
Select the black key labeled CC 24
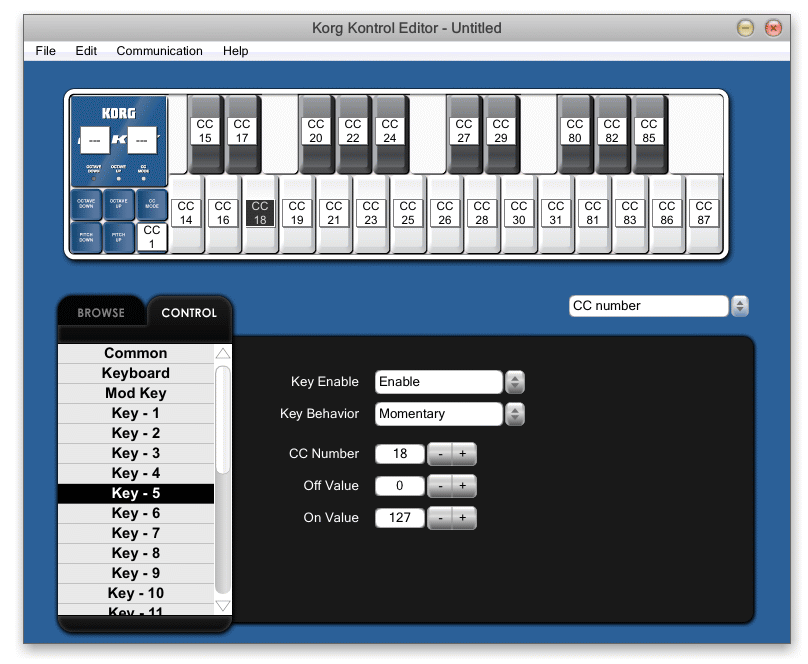[390, 134]
